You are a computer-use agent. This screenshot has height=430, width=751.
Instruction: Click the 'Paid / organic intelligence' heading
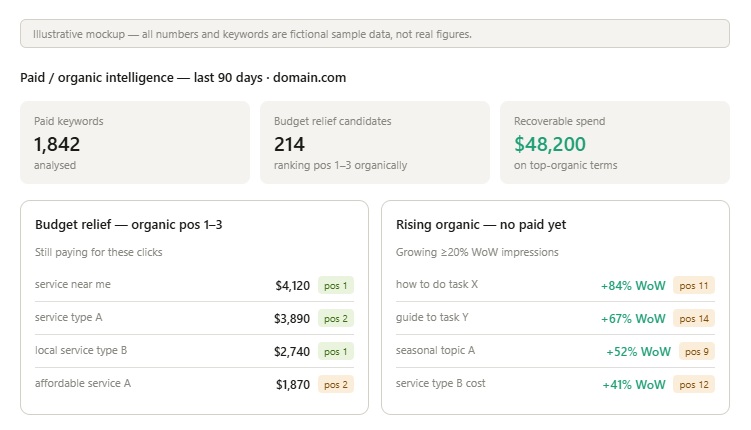(x=183, y=78)
